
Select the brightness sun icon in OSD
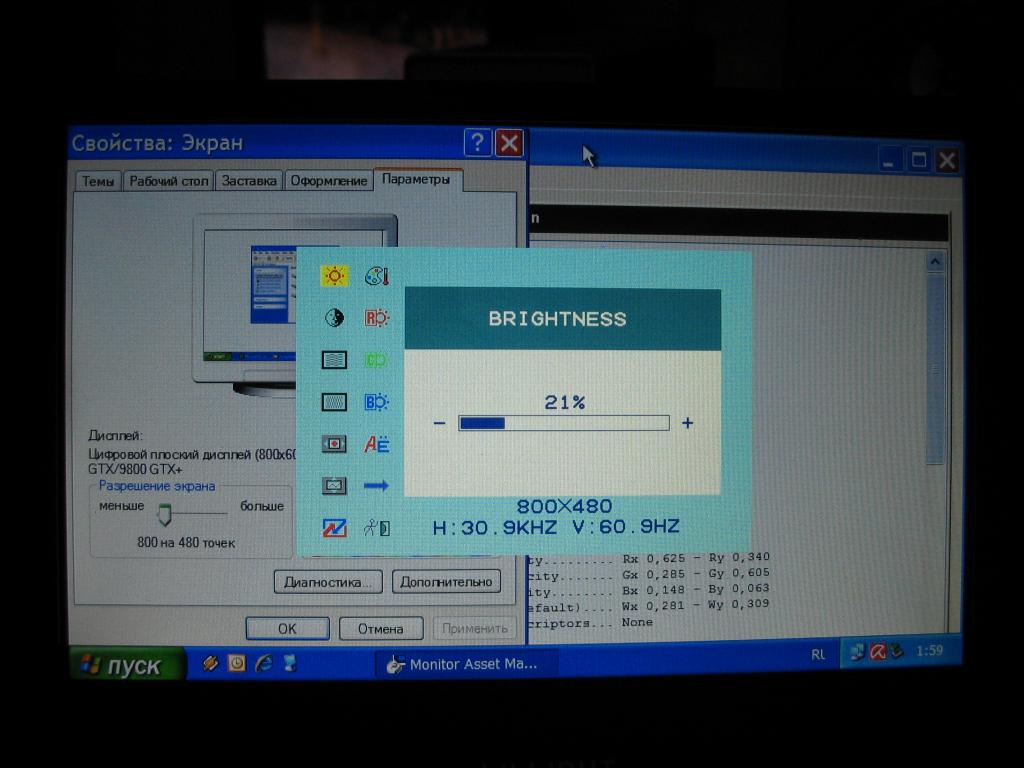click(334, 276)
